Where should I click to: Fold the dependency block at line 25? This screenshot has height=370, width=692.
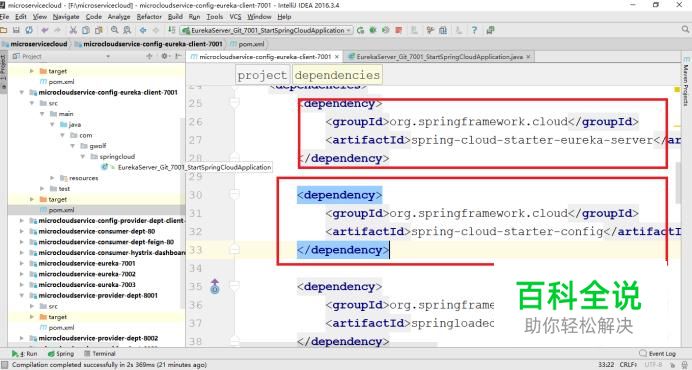235,103
